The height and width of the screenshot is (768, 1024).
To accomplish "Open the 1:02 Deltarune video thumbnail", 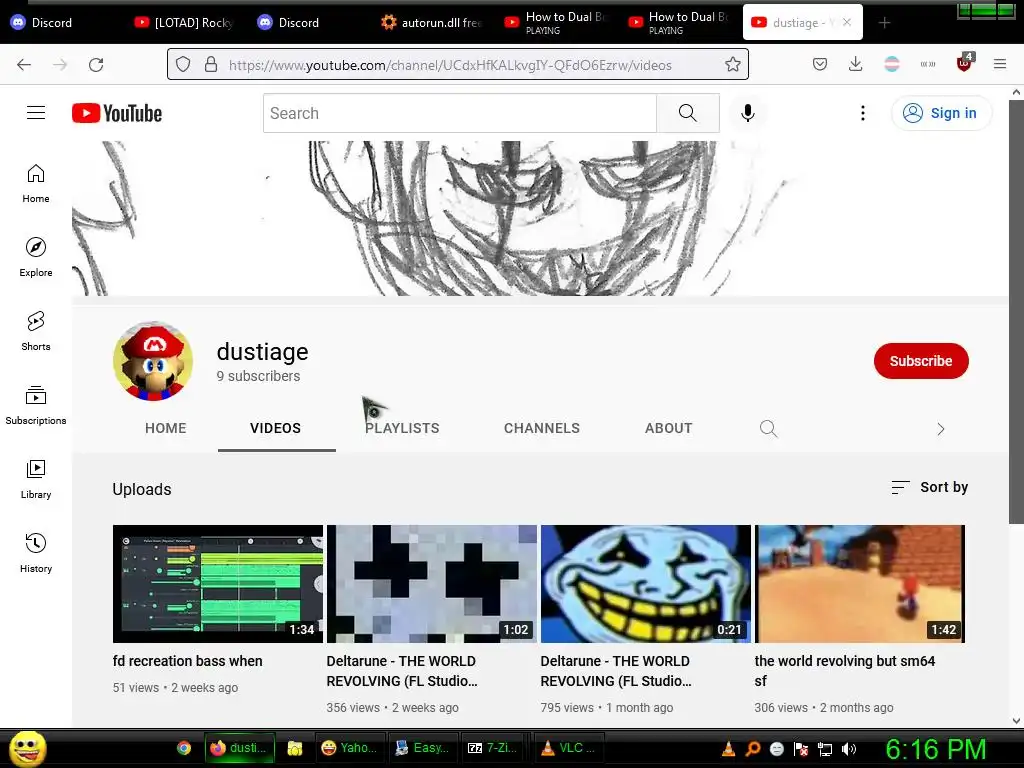I will tap(432, 584).
